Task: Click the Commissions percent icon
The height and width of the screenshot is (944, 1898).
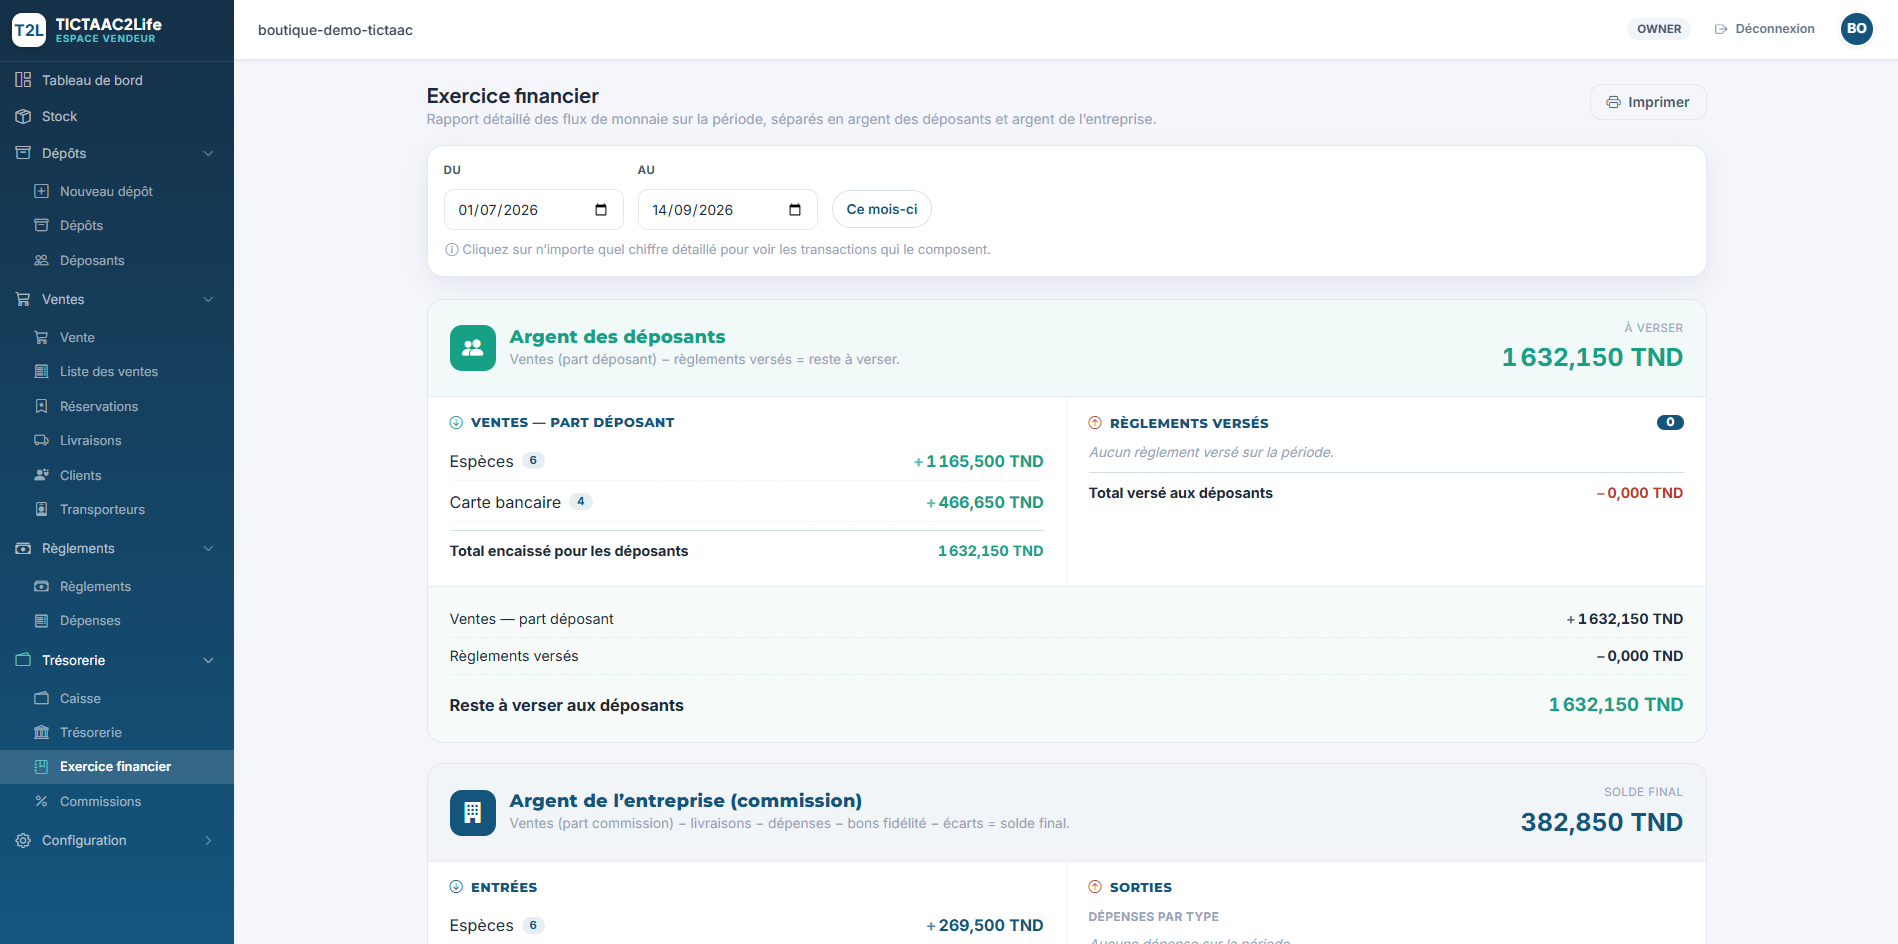Action: [41, 801]
